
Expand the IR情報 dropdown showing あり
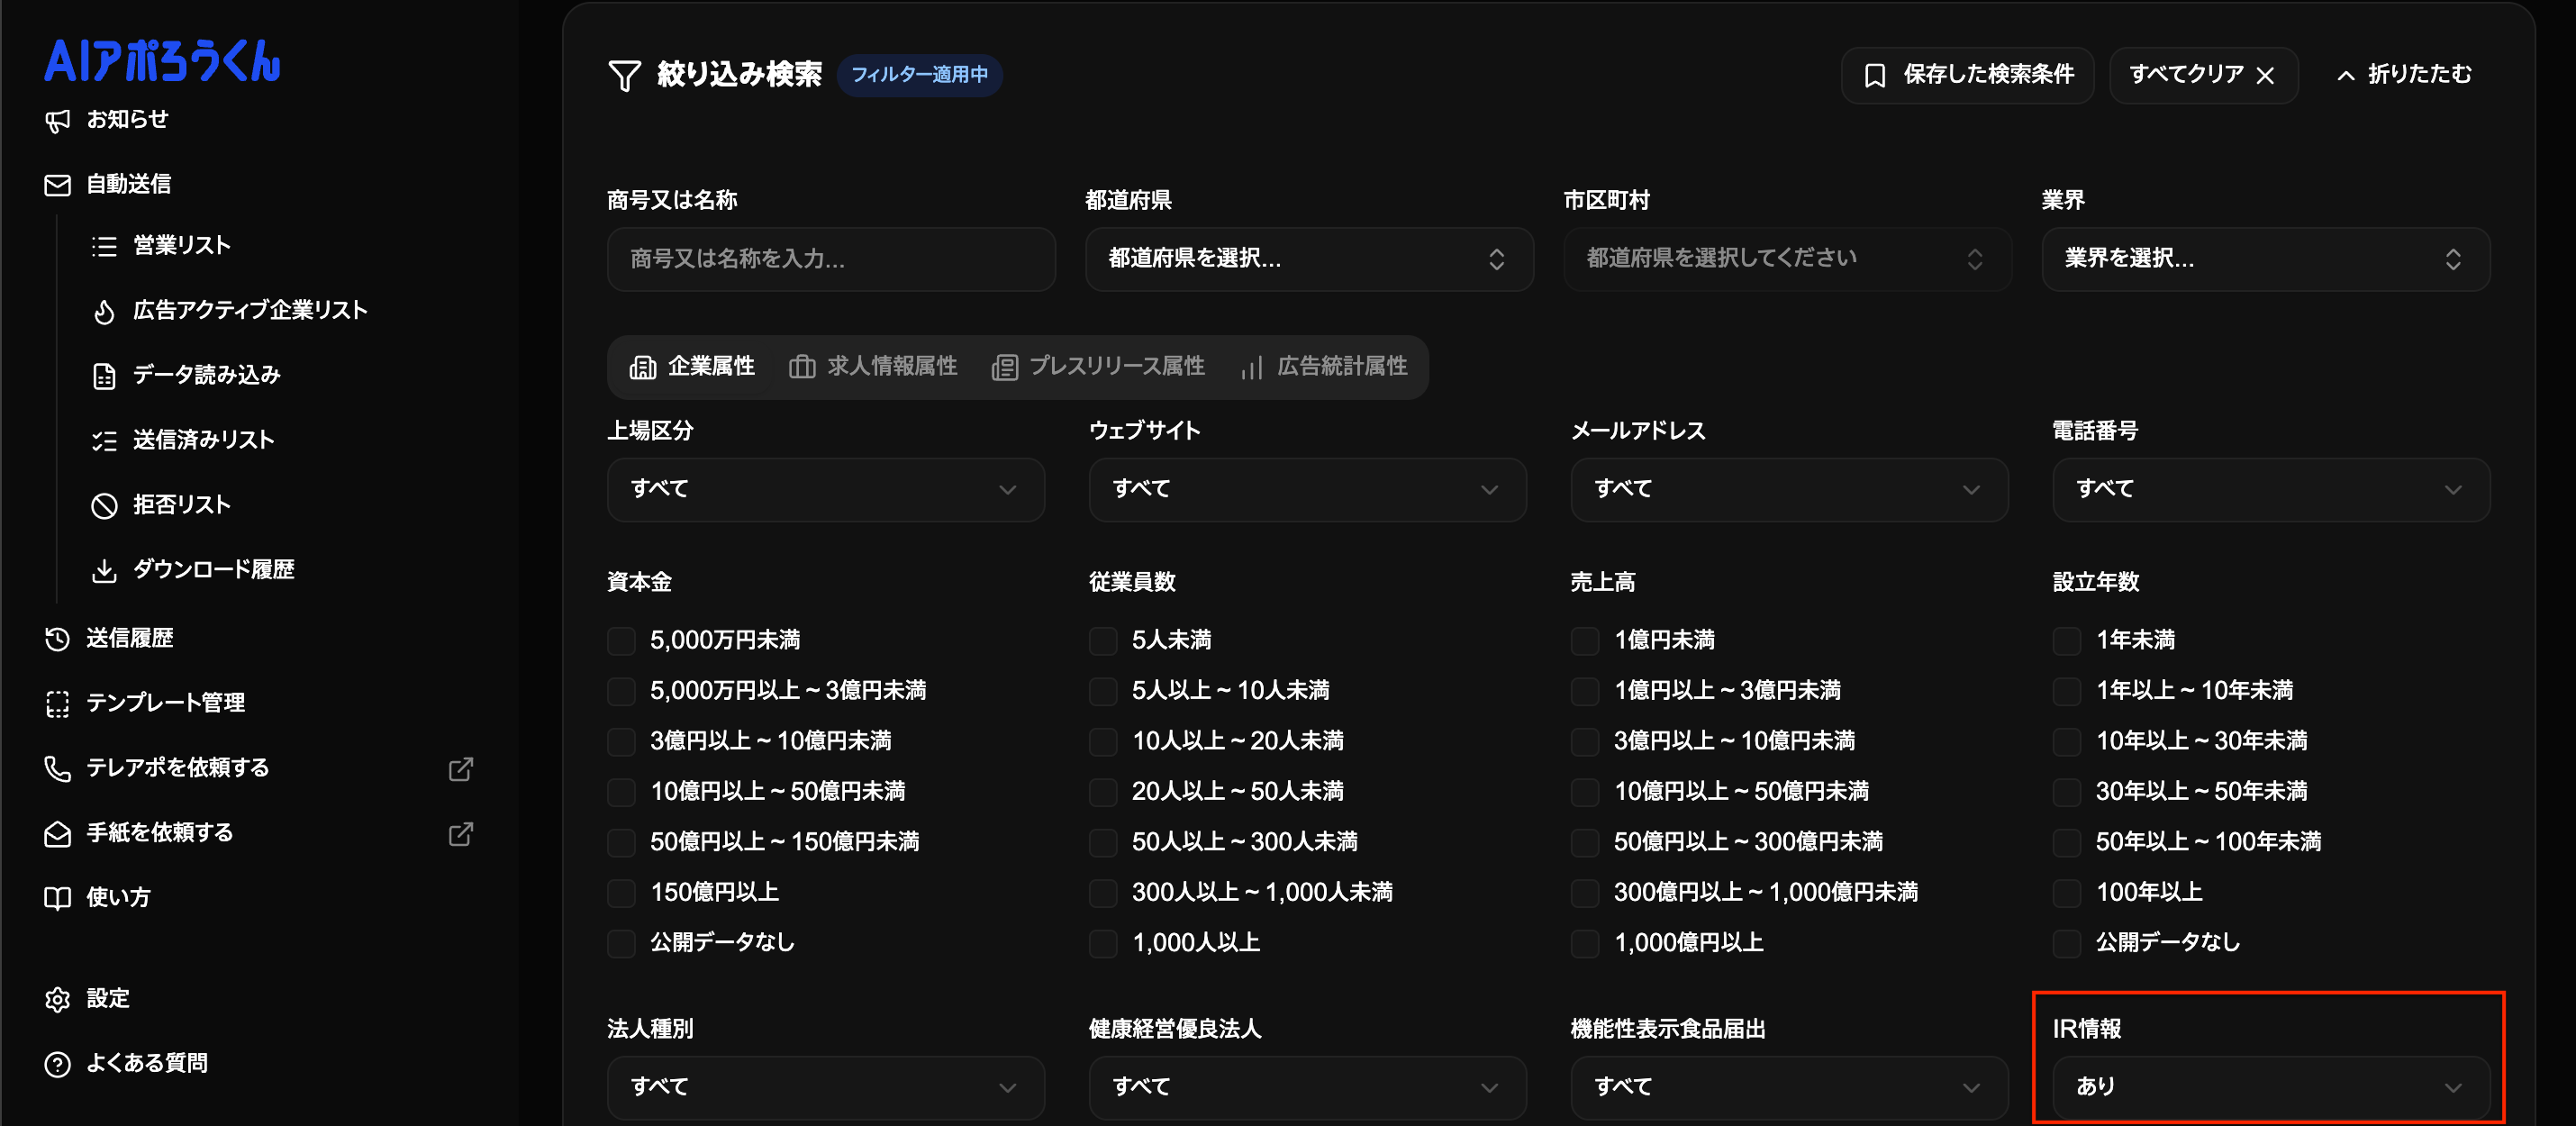[x=2270, y=1087]
